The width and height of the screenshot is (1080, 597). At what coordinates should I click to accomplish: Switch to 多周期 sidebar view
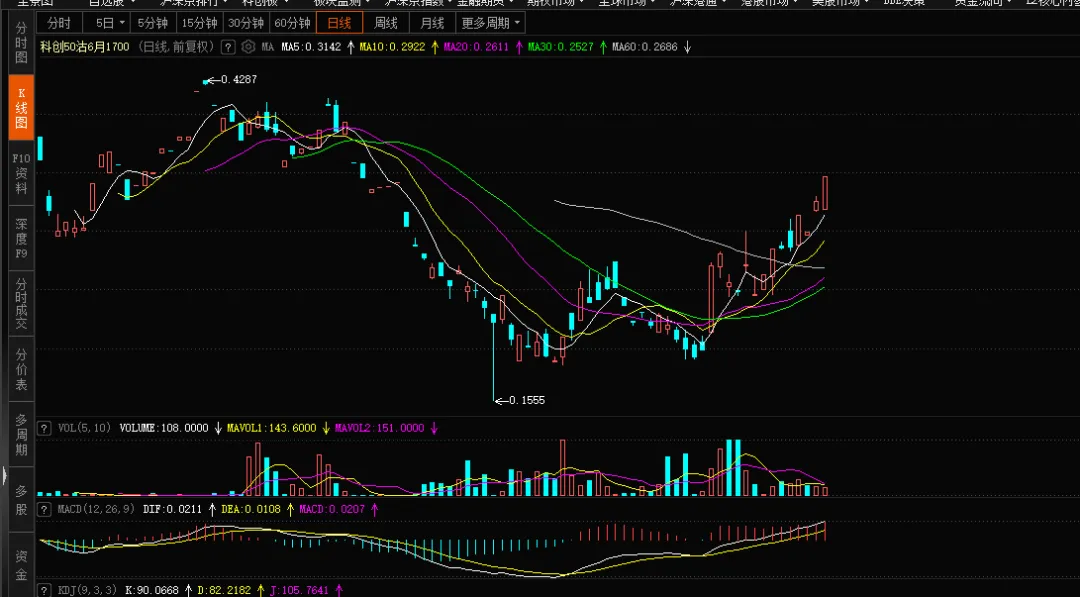(21, 434)
